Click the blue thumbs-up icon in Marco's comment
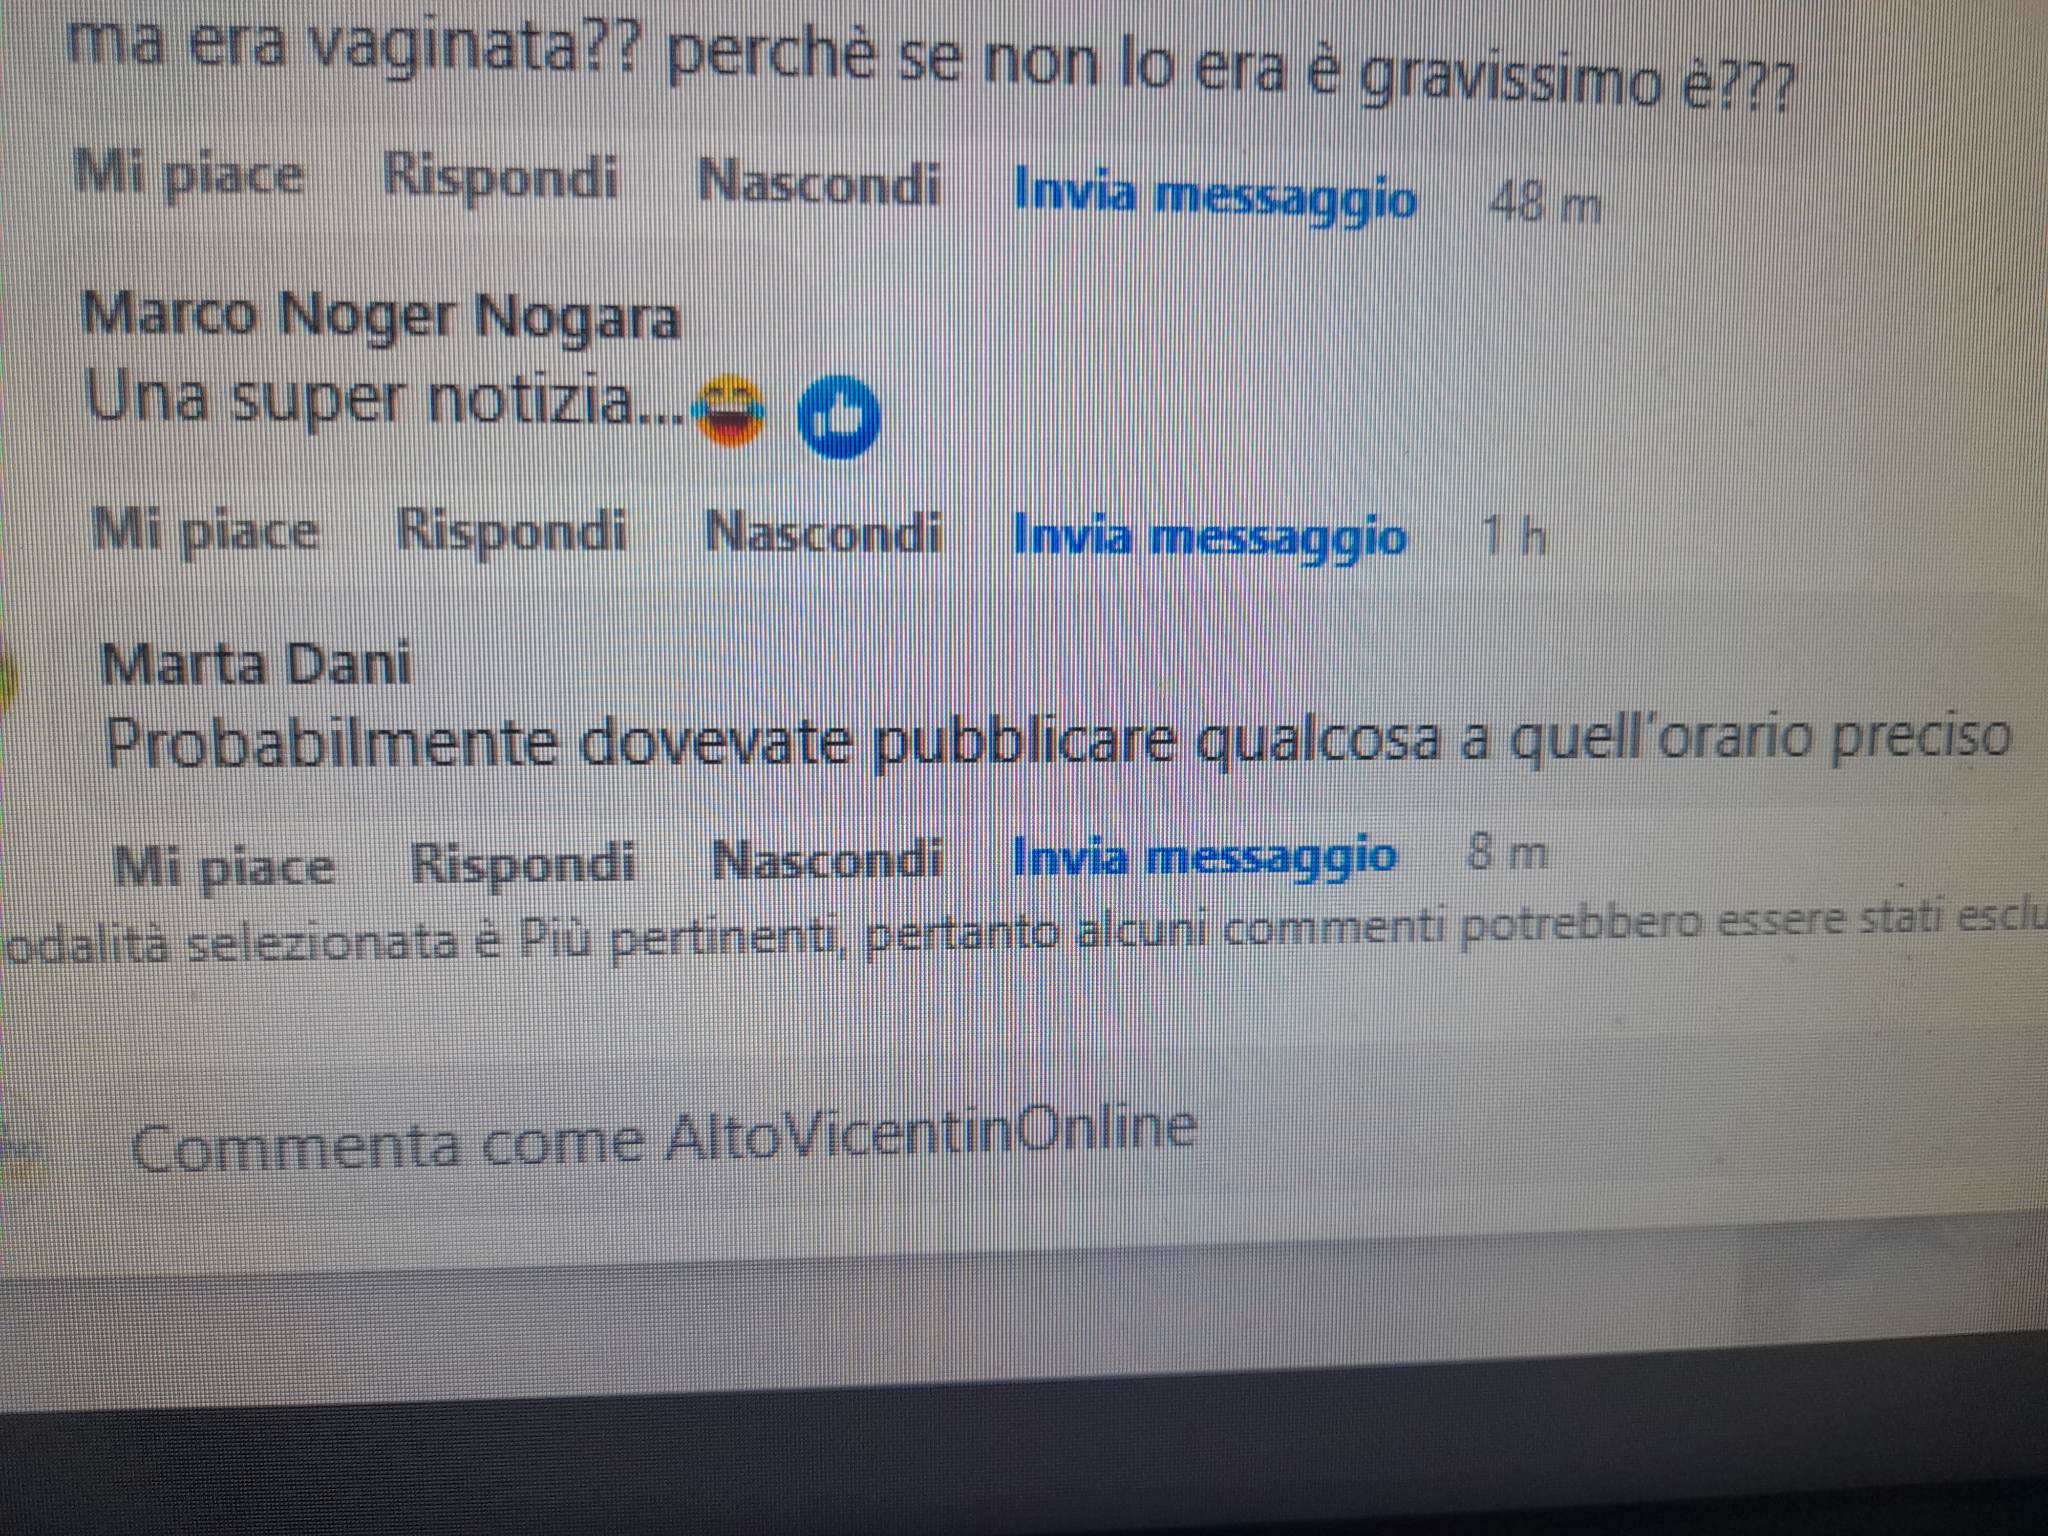Viewport: 2048px width, 1536px height. click(838, 417)
